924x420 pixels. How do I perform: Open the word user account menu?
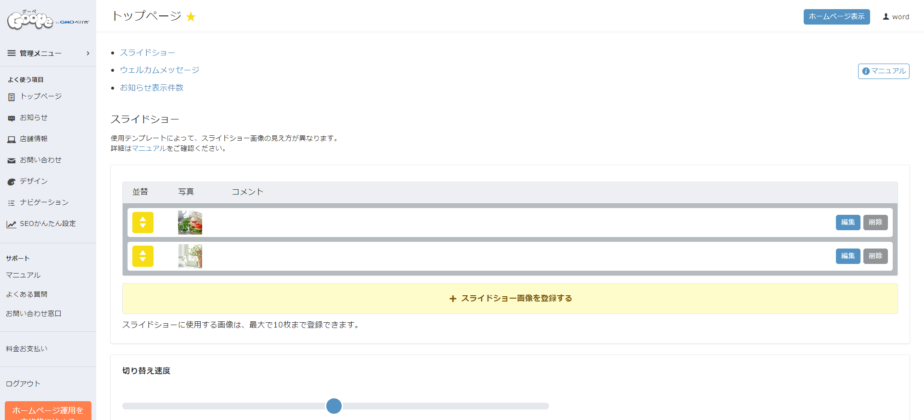895,17
